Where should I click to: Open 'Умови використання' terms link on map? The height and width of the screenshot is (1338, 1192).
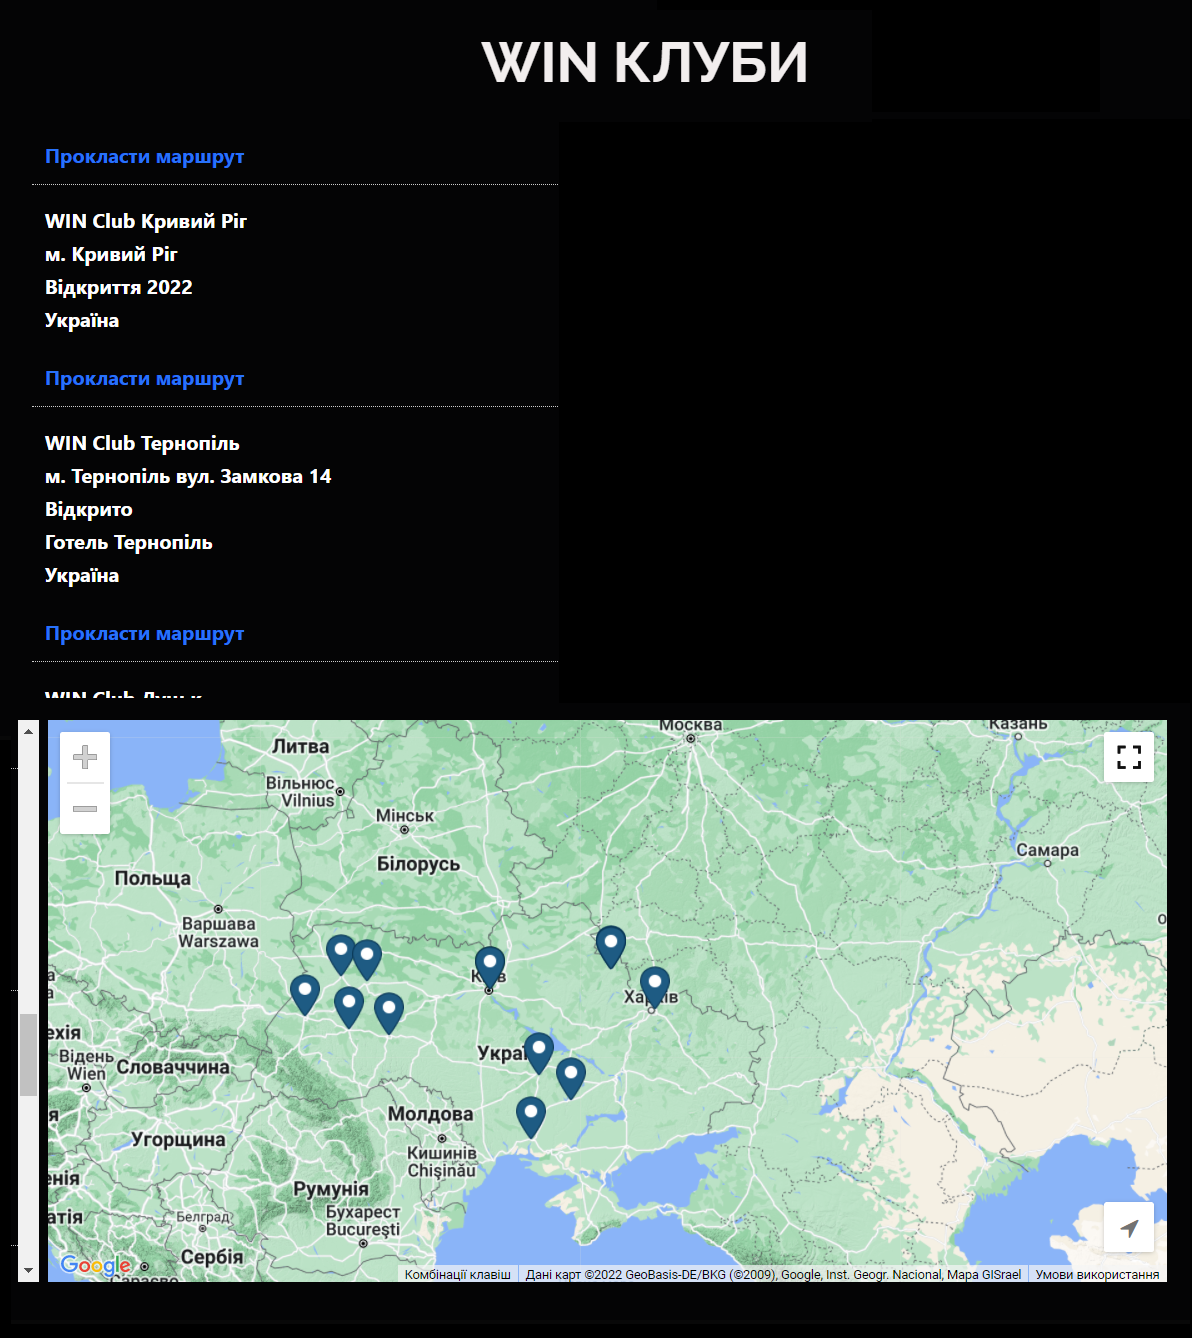click(x=1097, y=1274)
